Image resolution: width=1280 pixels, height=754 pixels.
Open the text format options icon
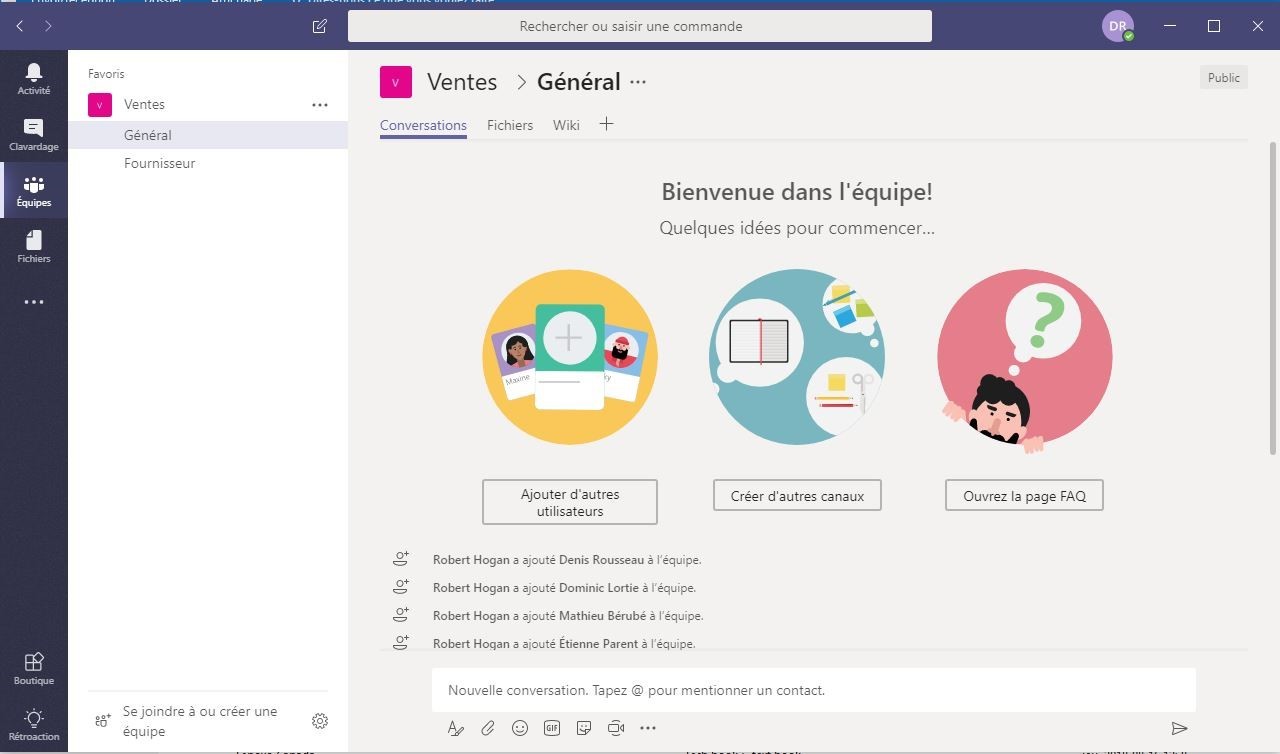pyautogui.click(x=456, y=728)
